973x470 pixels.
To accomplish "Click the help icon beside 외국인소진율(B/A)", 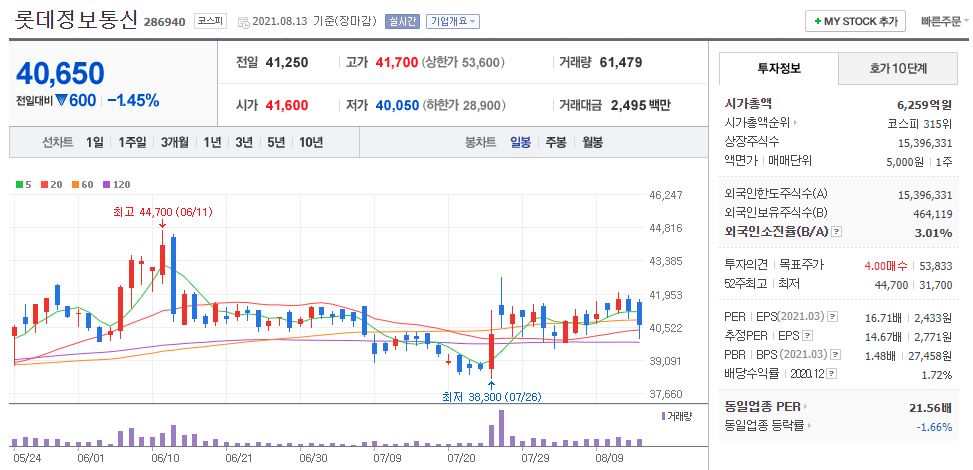I will (x=836, y=232).
